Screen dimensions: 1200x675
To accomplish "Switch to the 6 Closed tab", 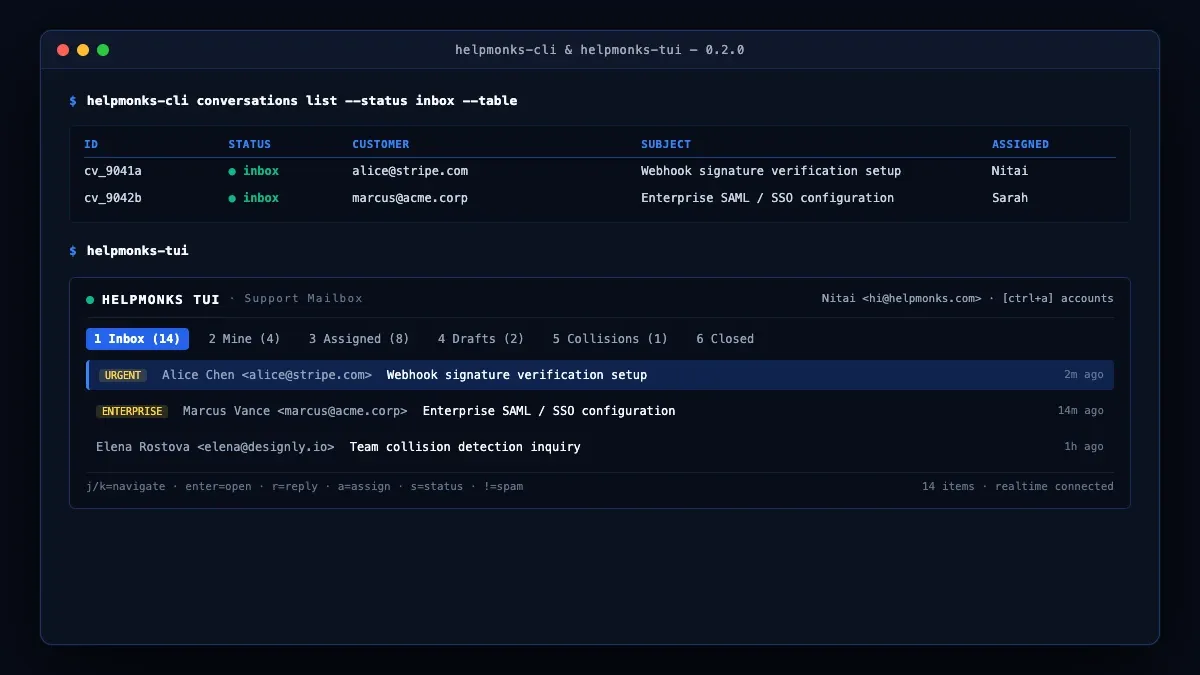I will click(x=725, y=339).
